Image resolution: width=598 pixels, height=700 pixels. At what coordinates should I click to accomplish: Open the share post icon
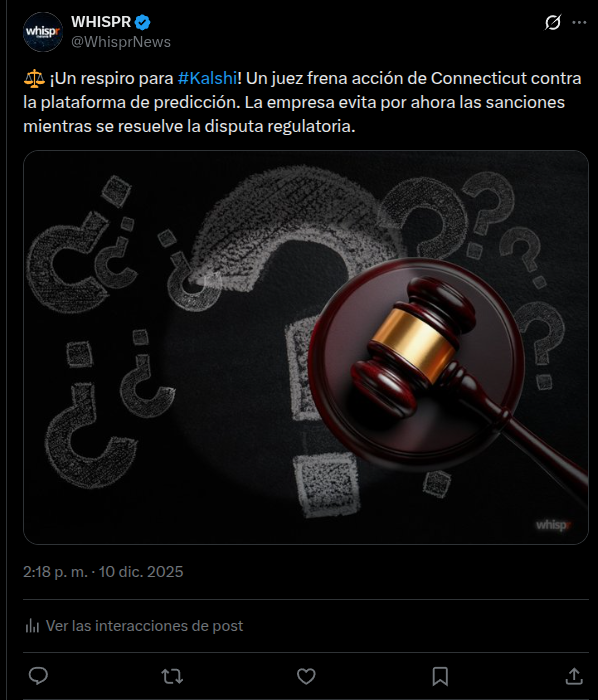pyautogui.click(x=574, y=676)
